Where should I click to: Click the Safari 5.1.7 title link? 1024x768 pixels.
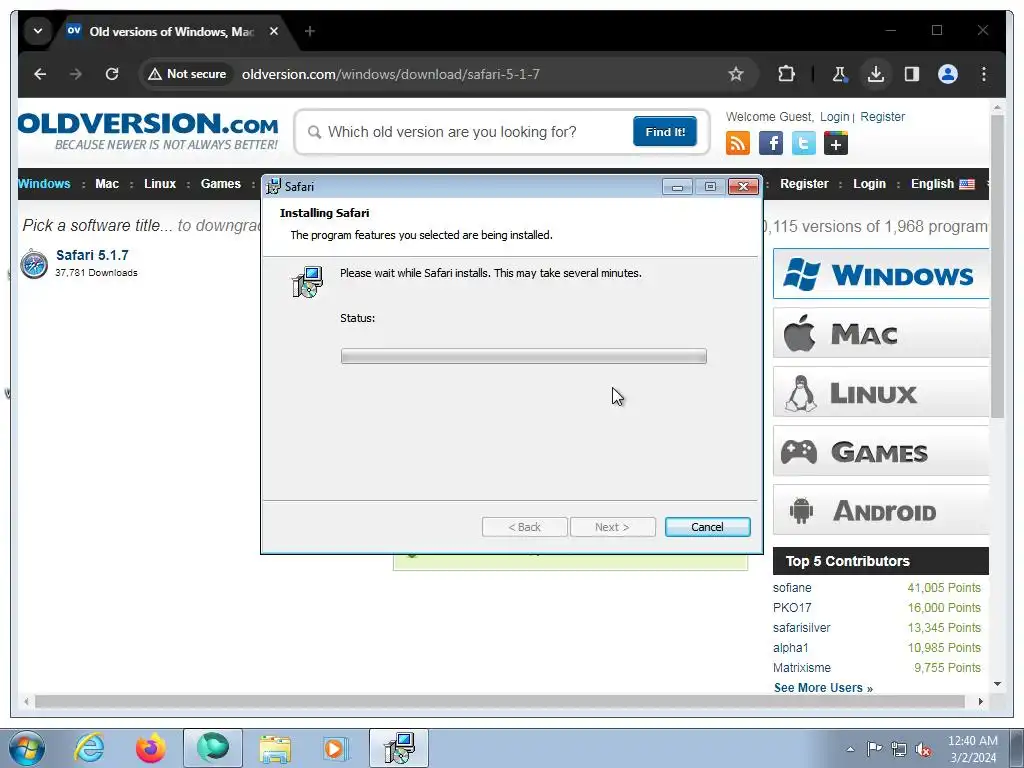tap(92, 255)
